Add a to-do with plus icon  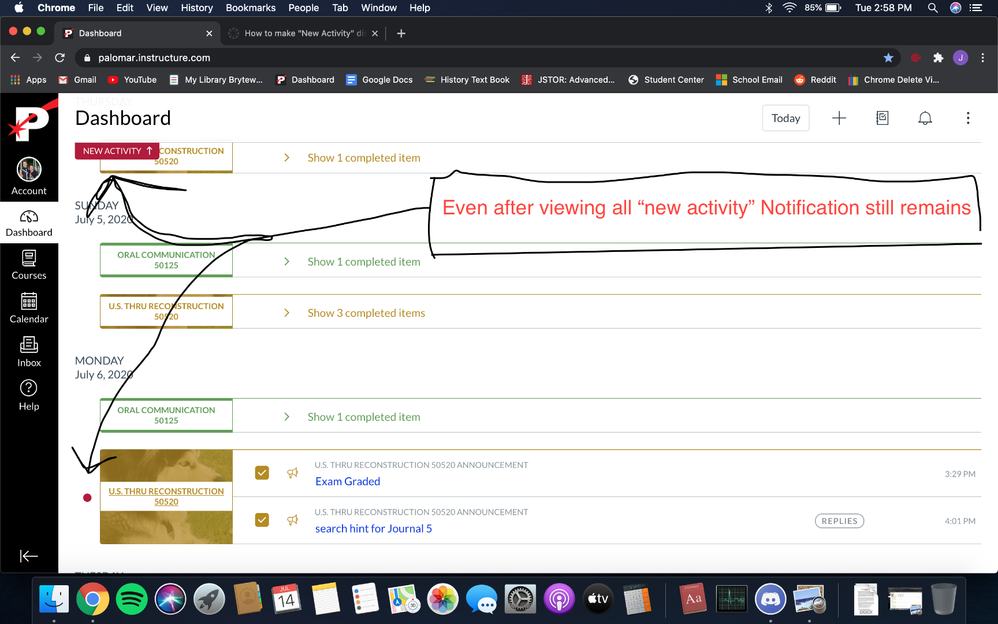[839, 118]
